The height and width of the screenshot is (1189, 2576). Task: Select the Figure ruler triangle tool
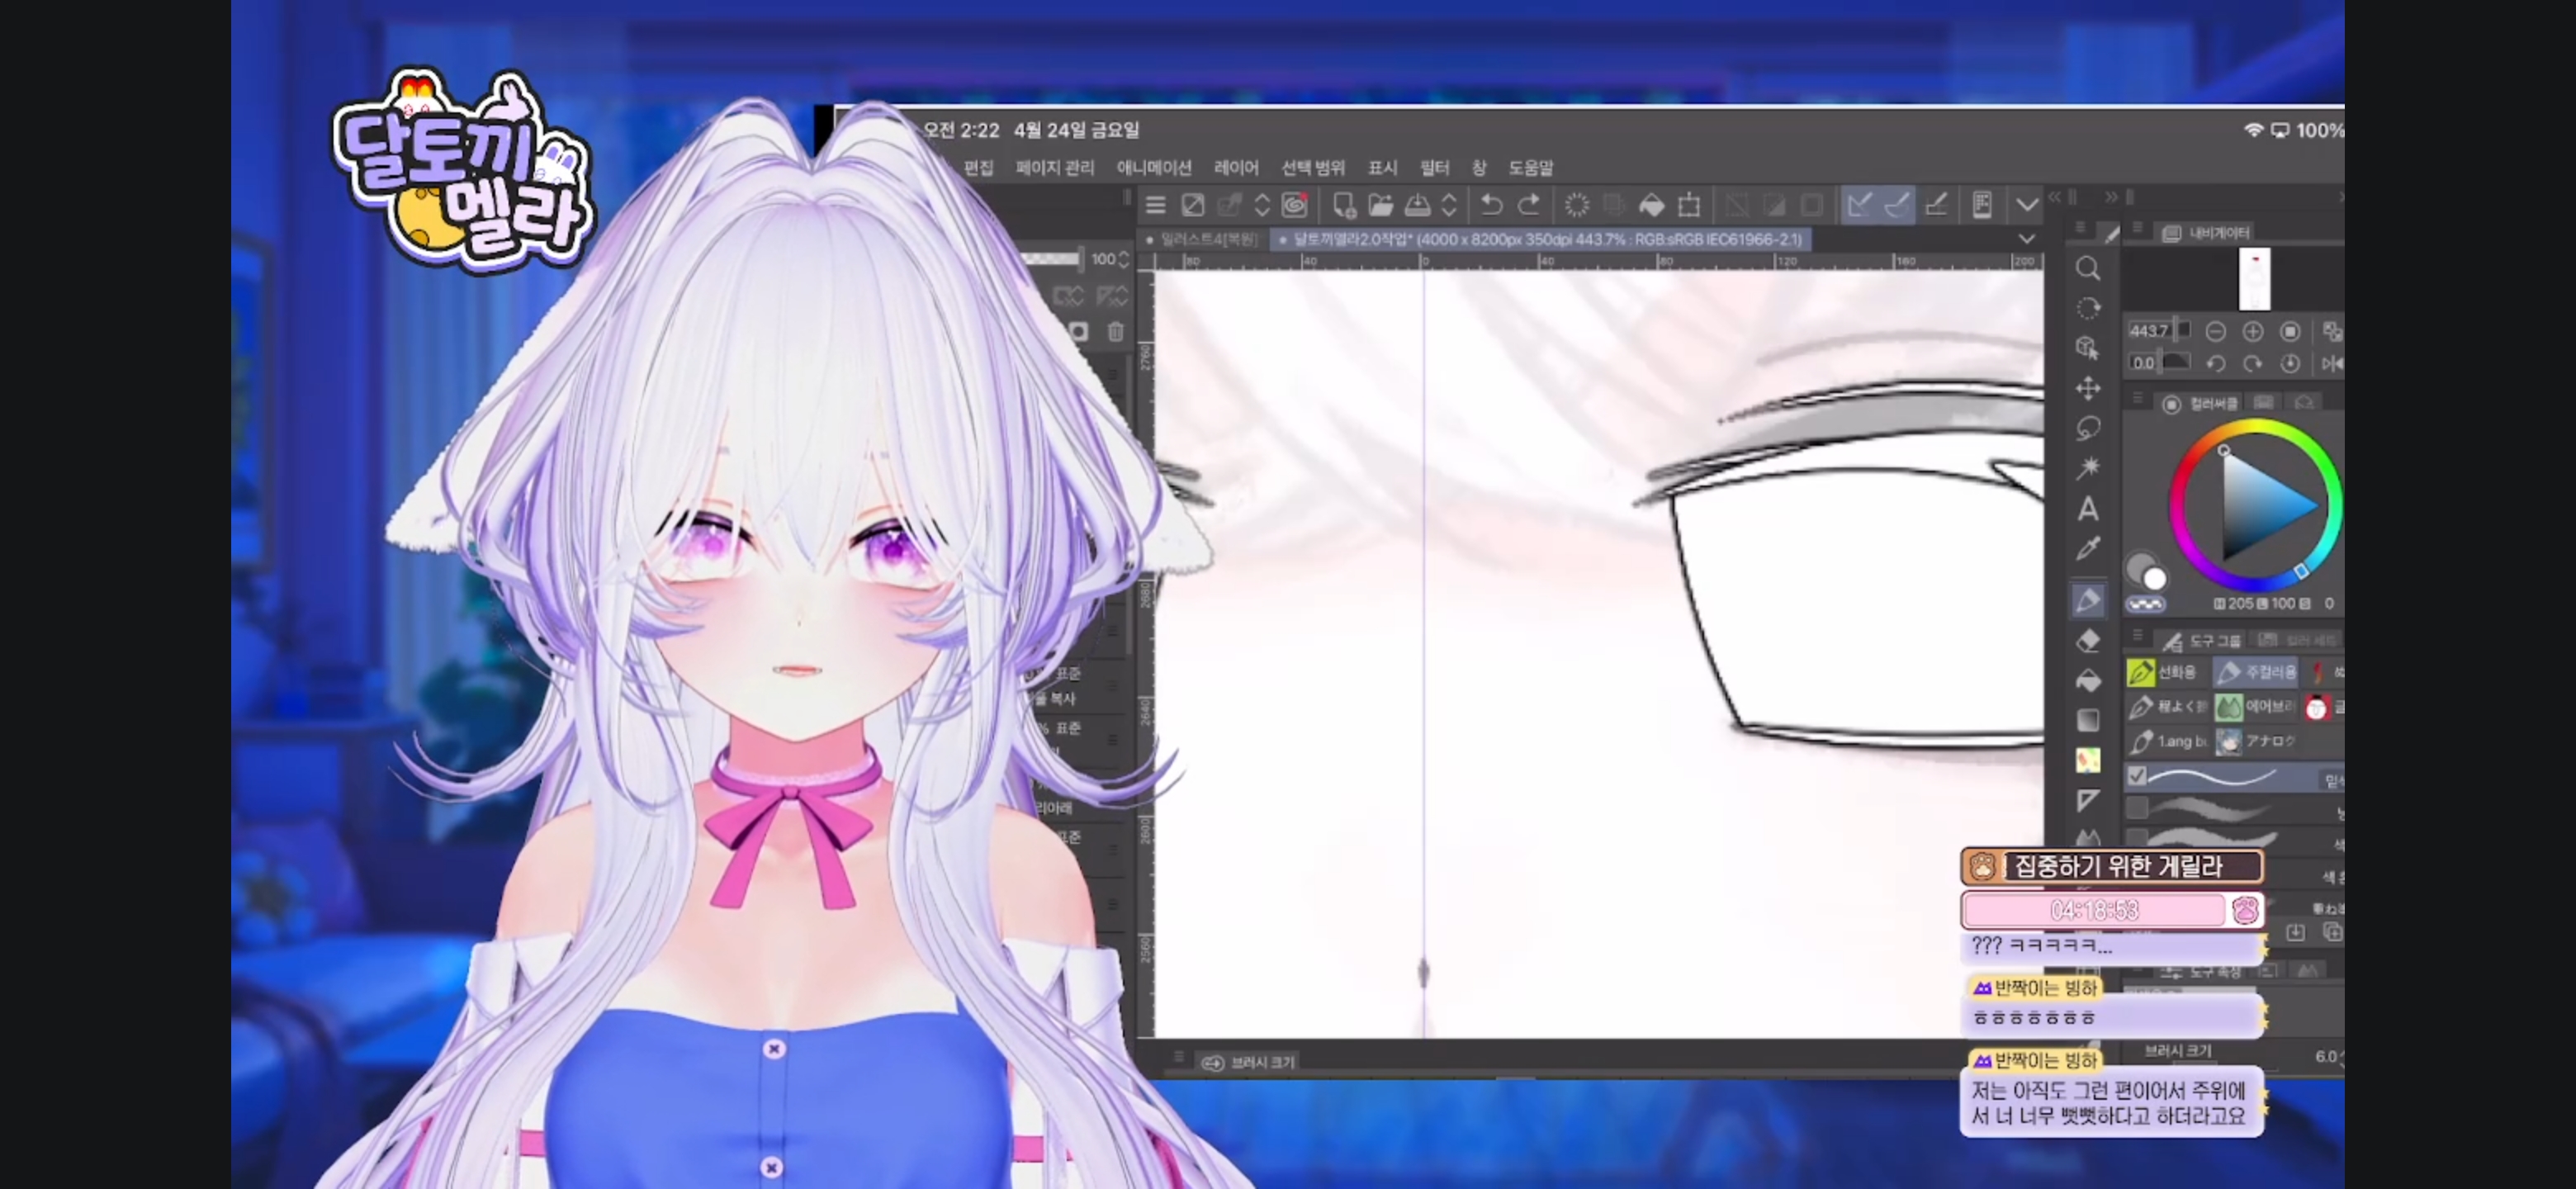click(x=2087, y=800)
